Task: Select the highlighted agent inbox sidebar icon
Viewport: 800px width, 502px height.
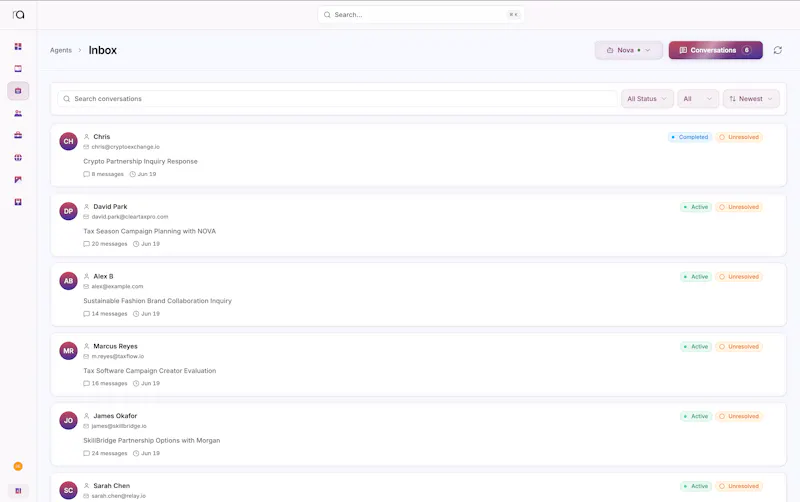Action: (18, 91)
